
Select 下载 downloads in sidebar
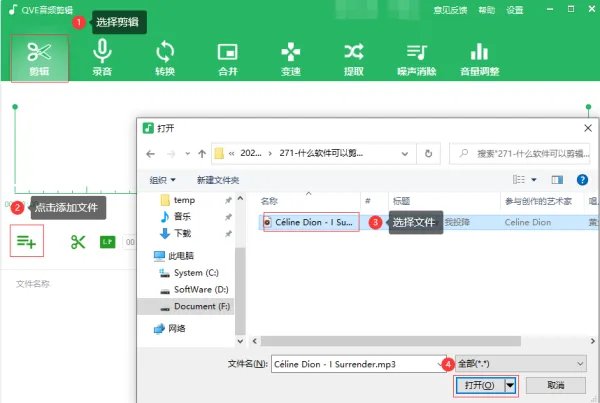coord(182,233)
